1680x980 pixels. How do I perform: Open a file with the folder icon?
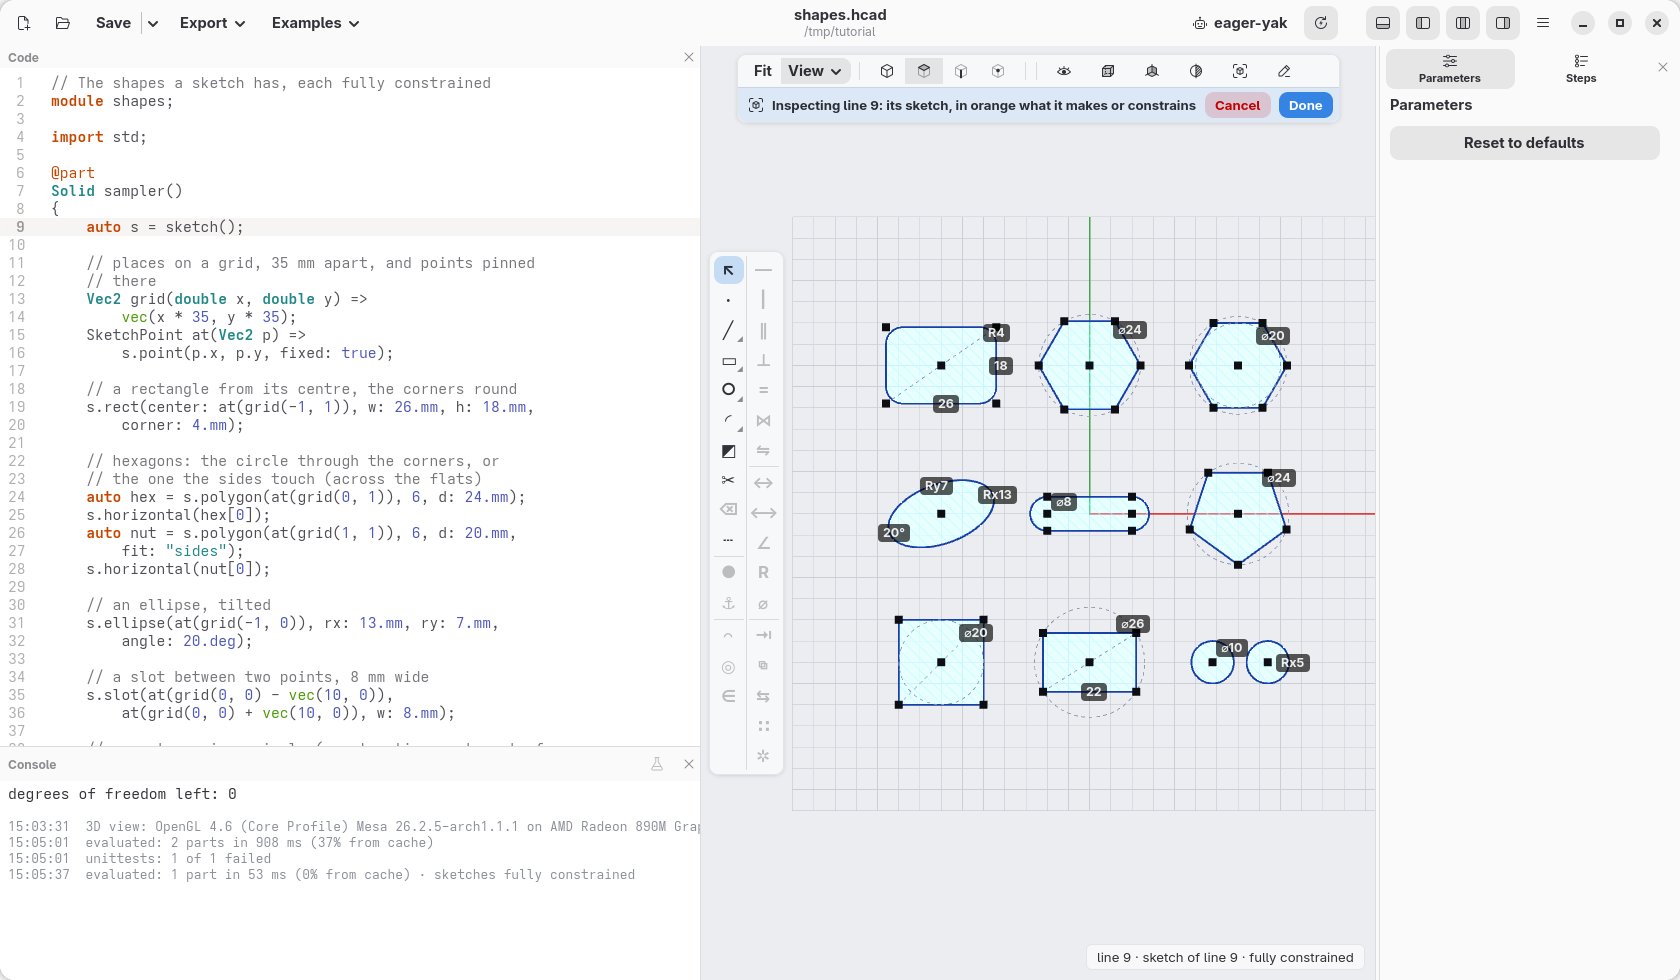(x=62, y=23)
